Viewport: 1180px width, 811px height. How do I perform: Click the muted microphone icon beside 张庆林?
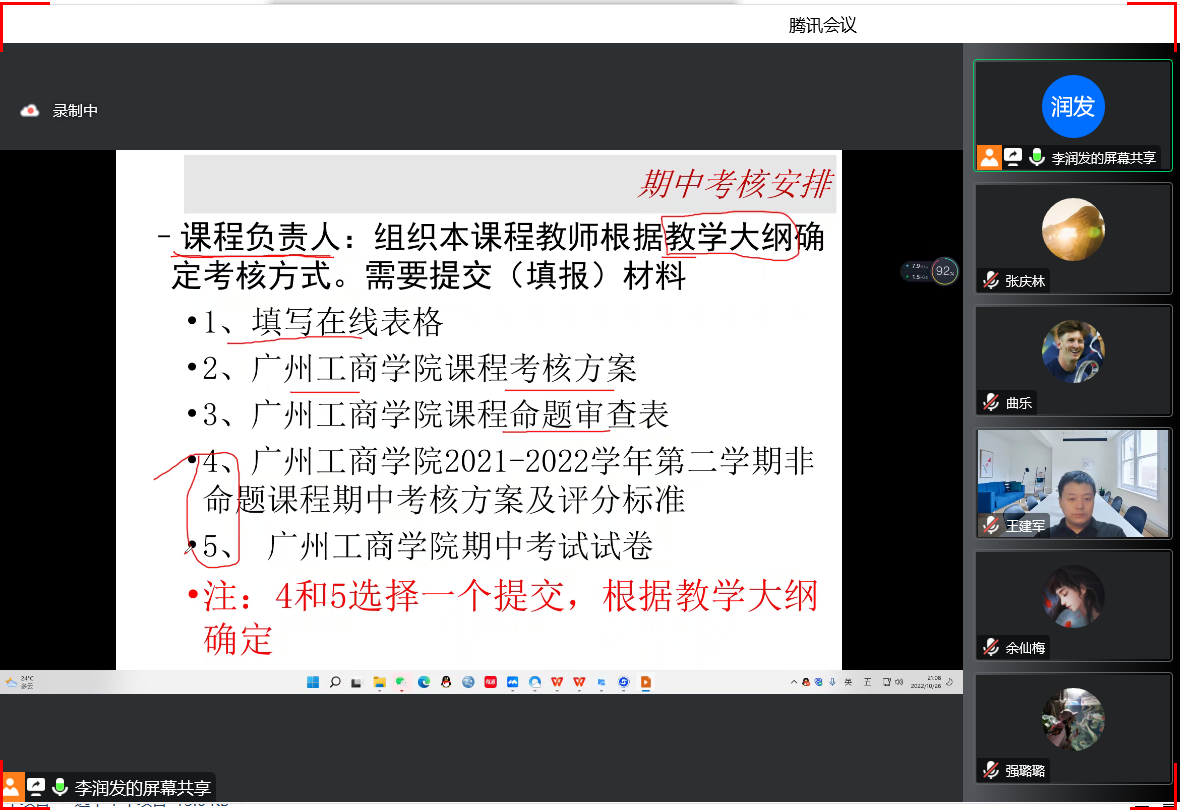tap(990, 281)
